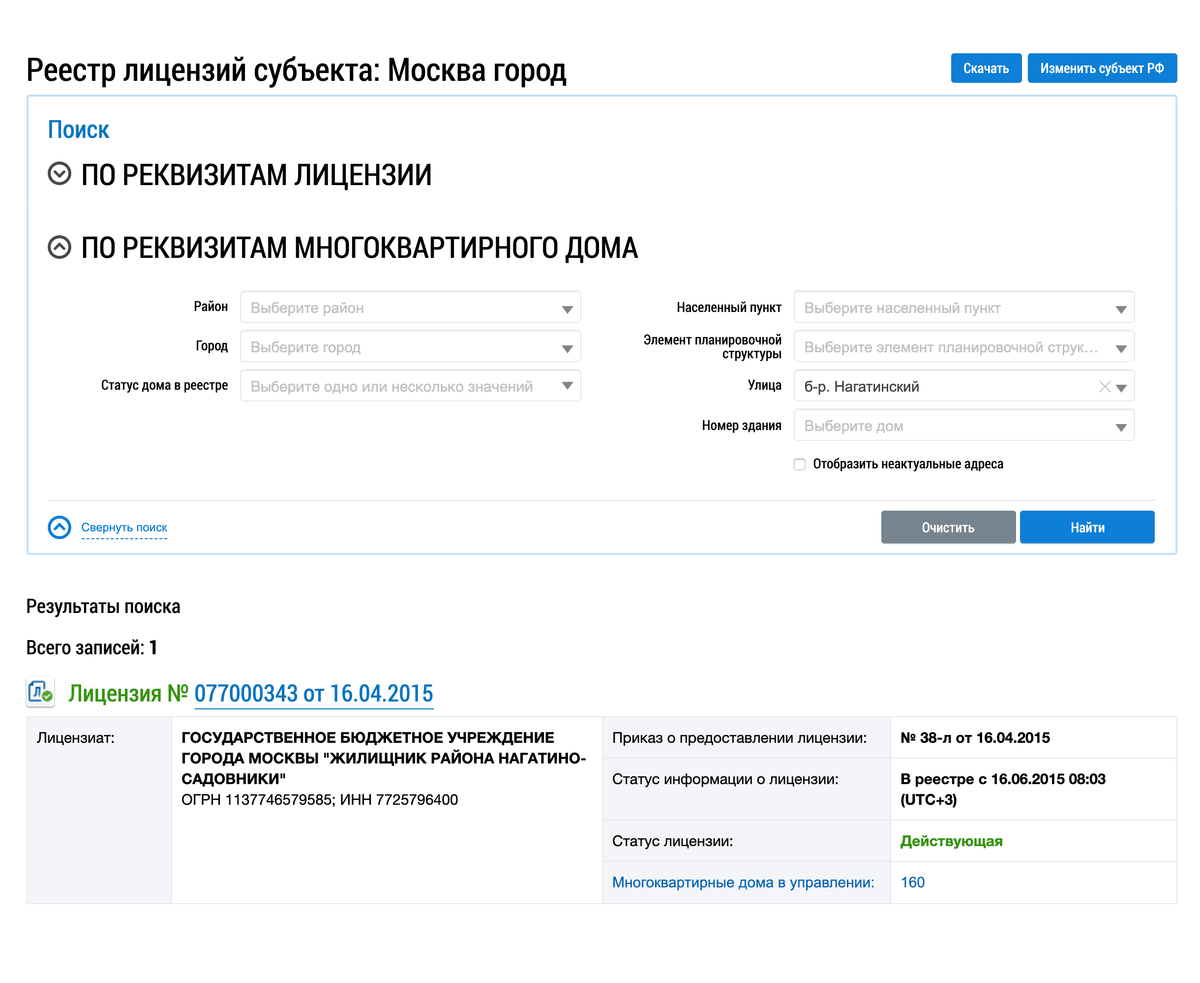This screenshot has height=983, width=1200.
Task: Open the Город dropdown
Action: point(410,347)
